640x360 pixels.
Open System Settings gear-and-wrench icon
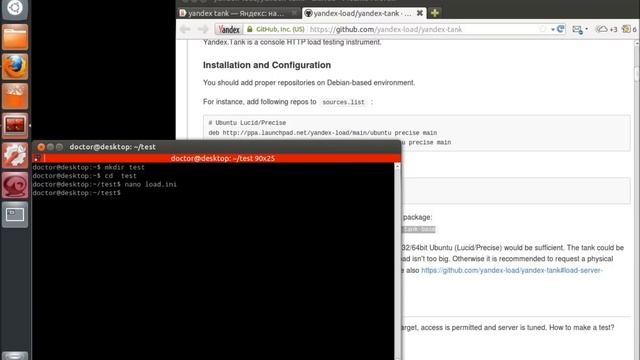pos(15,155)
